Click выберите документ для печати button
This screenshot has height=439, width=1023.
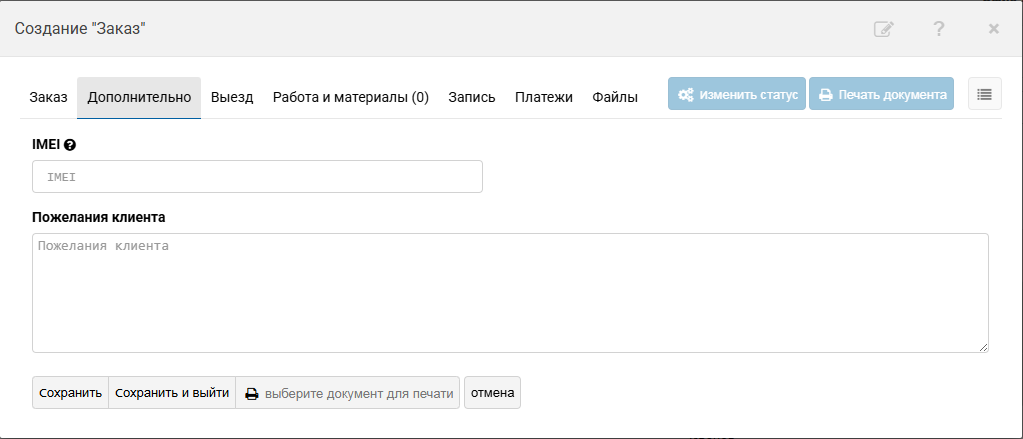[348, 393]
